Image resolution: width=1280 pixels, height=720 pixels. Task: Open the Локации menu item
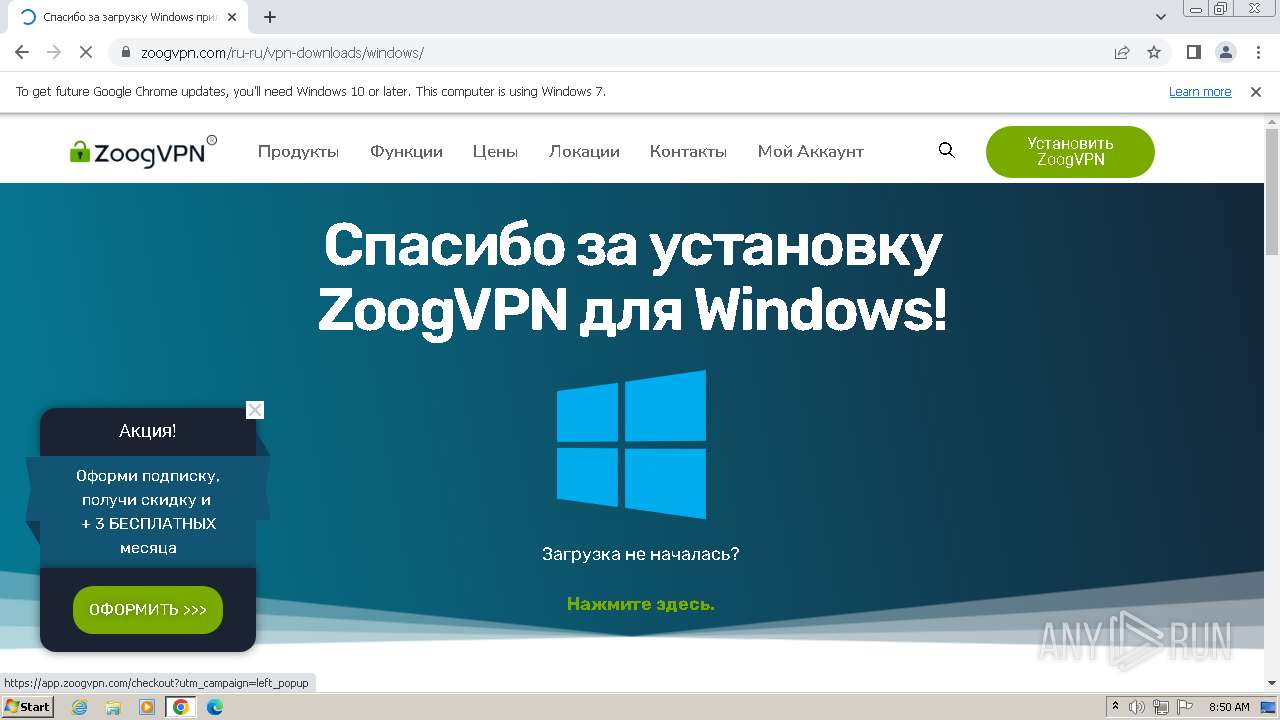(x=584, y=152)
